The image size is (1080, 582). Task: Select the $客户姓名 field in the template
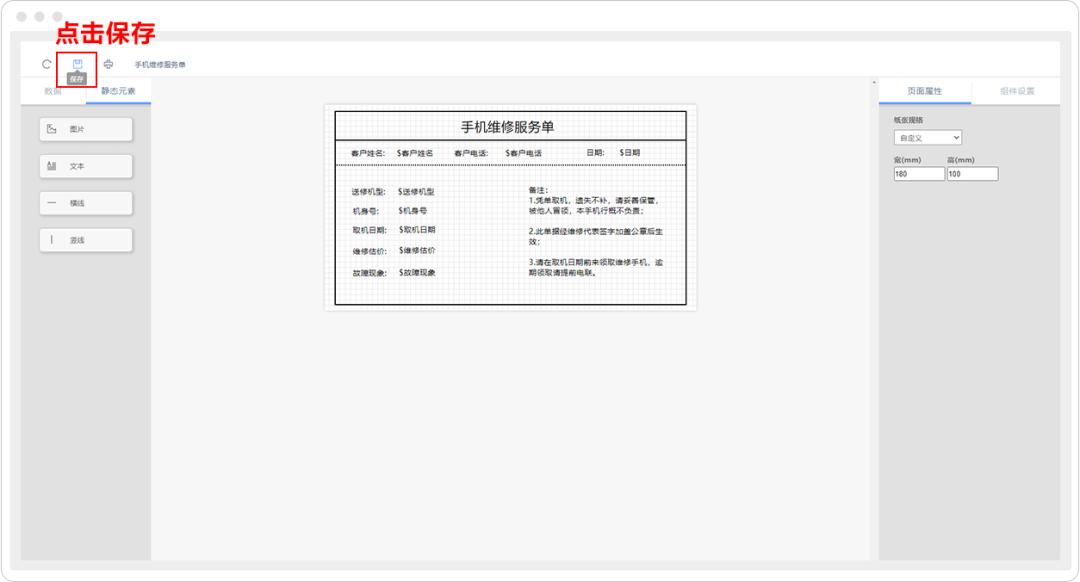point(414,155)
